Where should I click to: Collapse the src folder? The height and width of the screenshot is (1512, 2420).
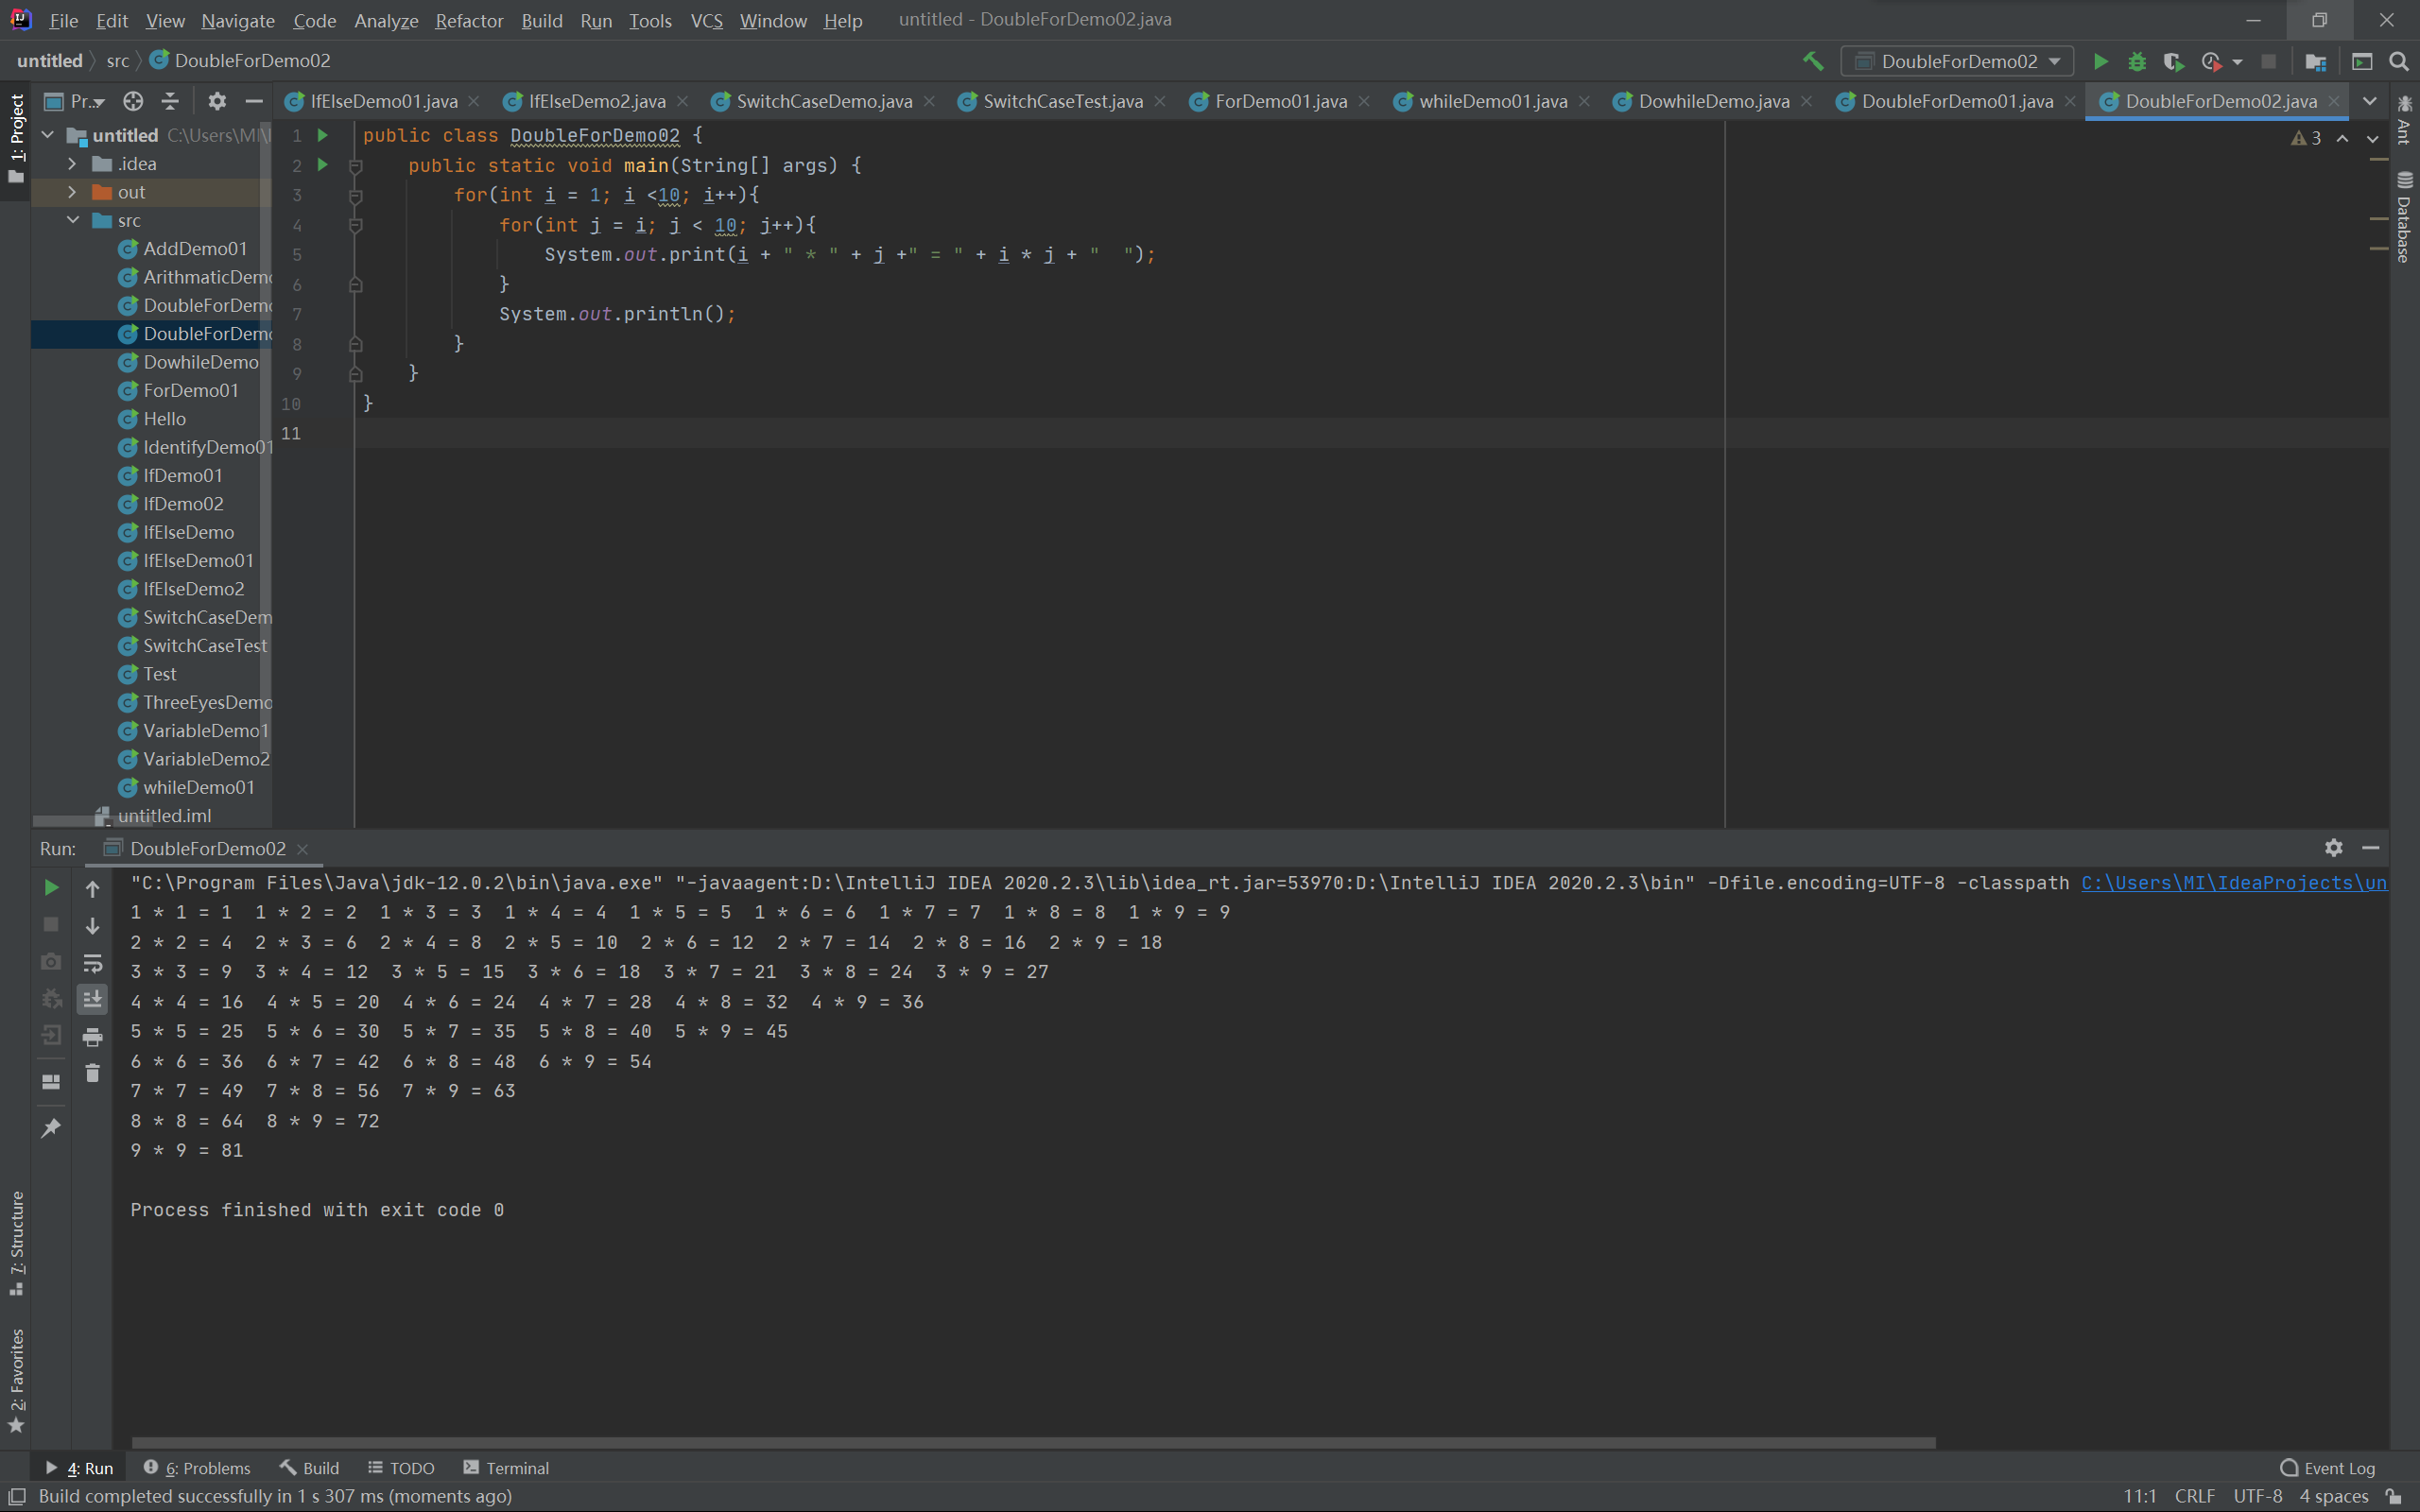pyautogui.click(x=72, y=220)
